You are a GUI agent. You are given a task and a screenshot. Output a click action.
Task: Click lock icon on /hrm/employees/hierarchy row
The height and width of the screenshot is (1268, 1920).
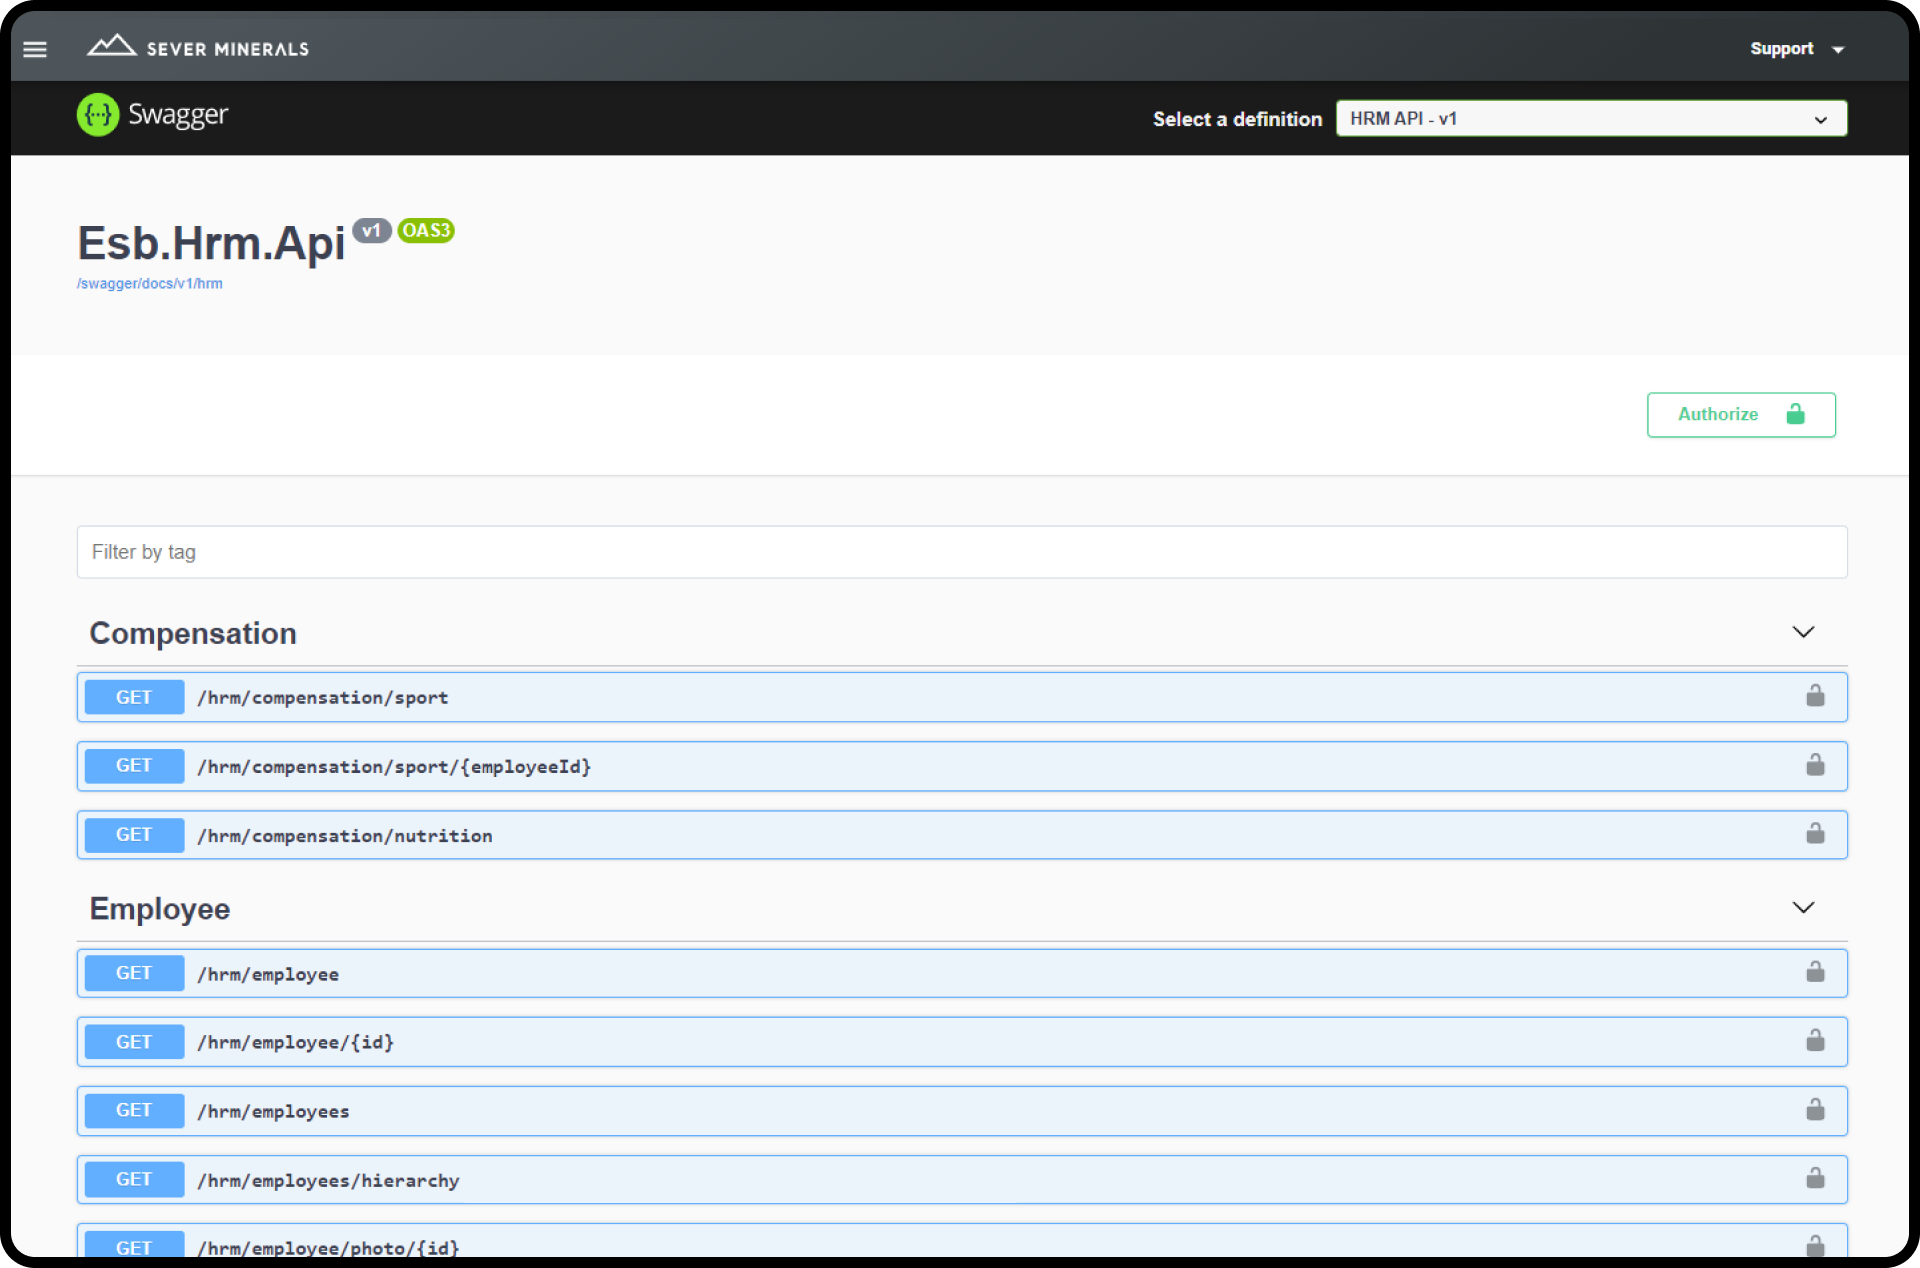[1814, 1179]
